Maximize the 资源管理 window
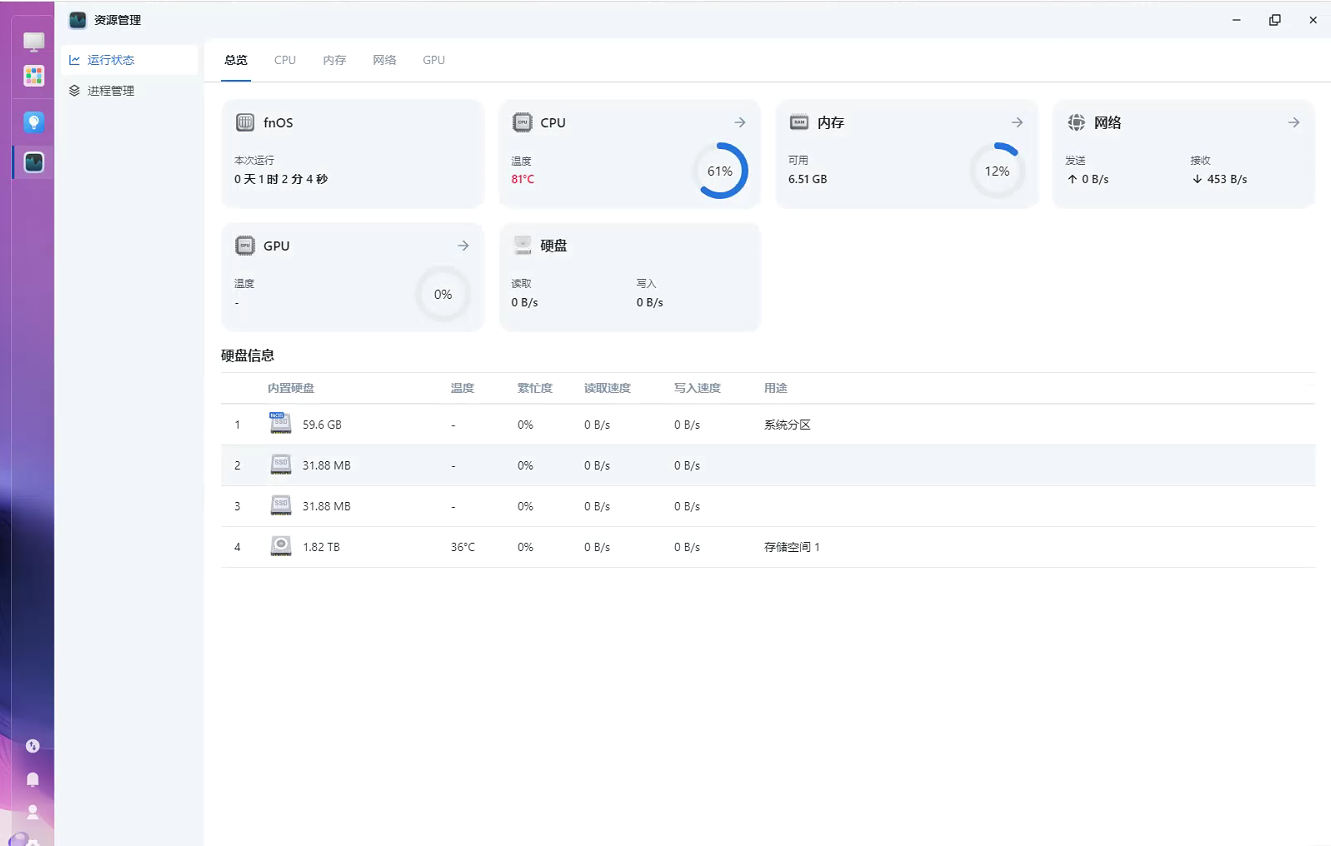 1275,20
